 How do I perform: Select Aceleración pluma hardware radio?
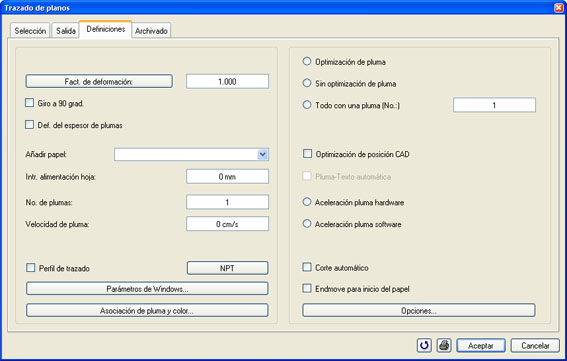point(307,202)
